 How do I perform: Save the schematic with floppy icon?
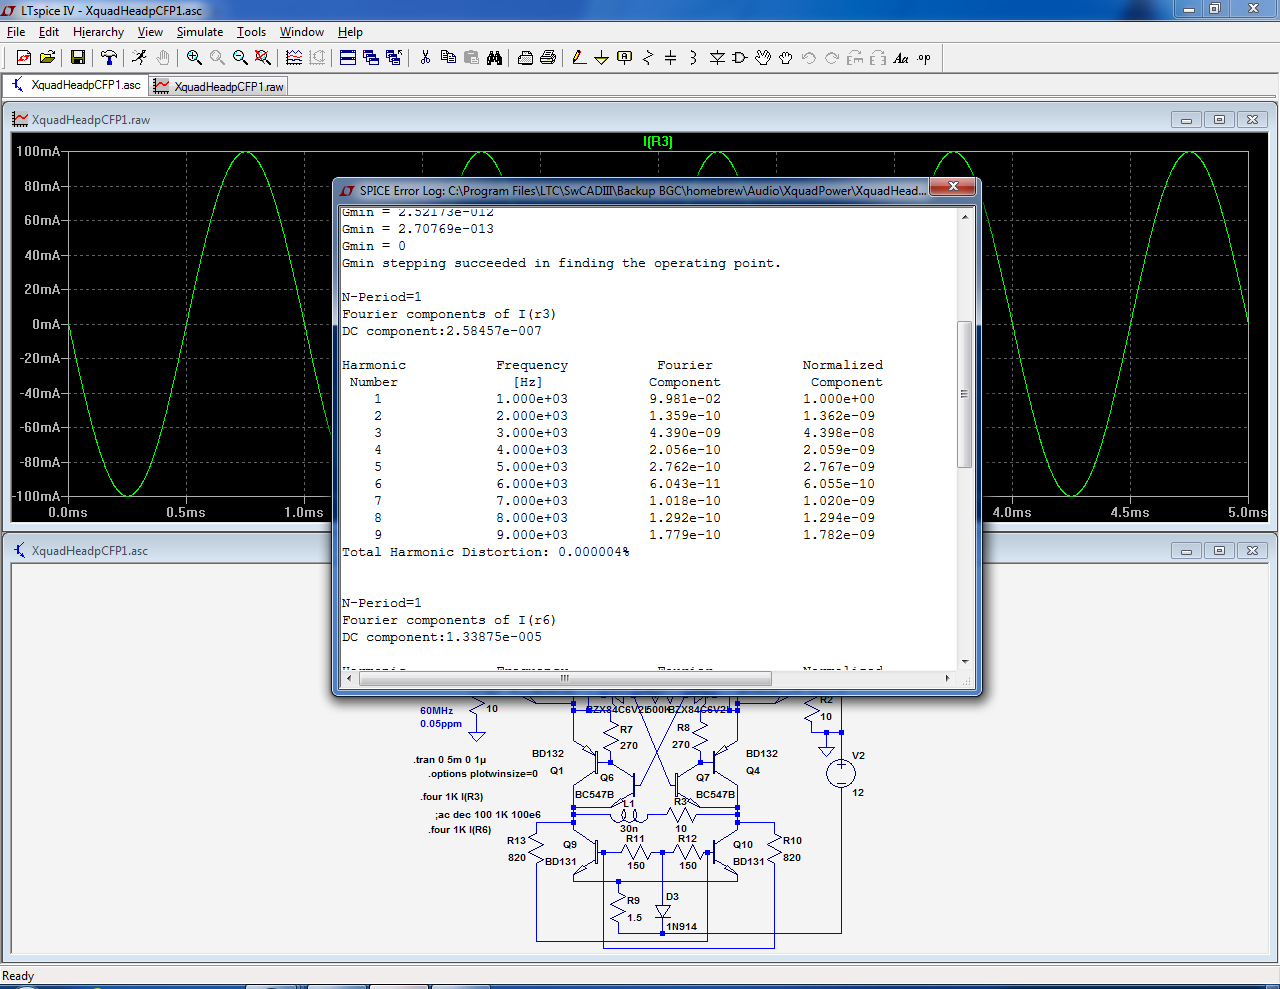[x=77, y=58]
